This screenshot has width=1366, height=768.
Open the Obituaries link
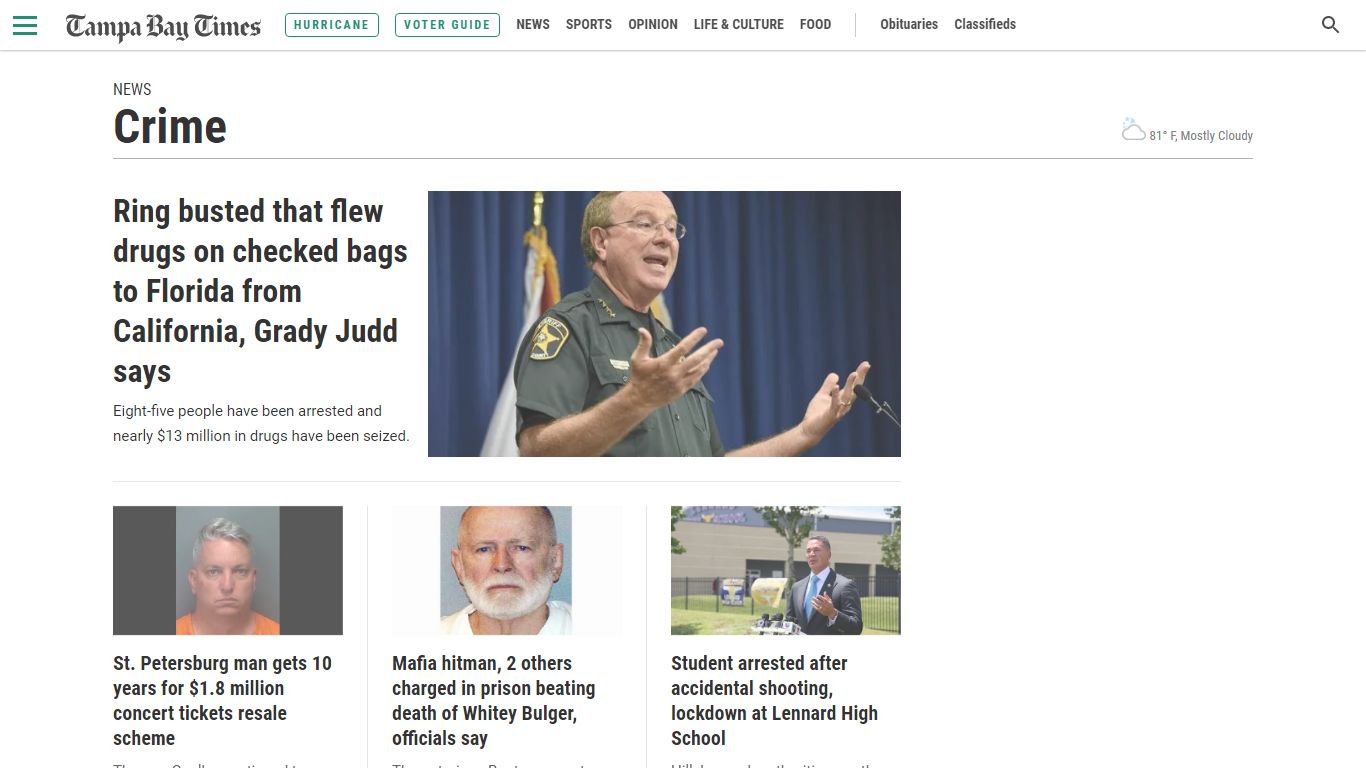[909, 24]
